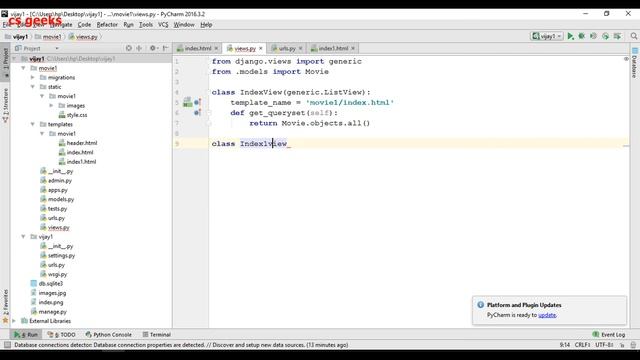Screen dimensions: 640x360
Task: Open Project panel settings gear icon
Action: (153, 48)
